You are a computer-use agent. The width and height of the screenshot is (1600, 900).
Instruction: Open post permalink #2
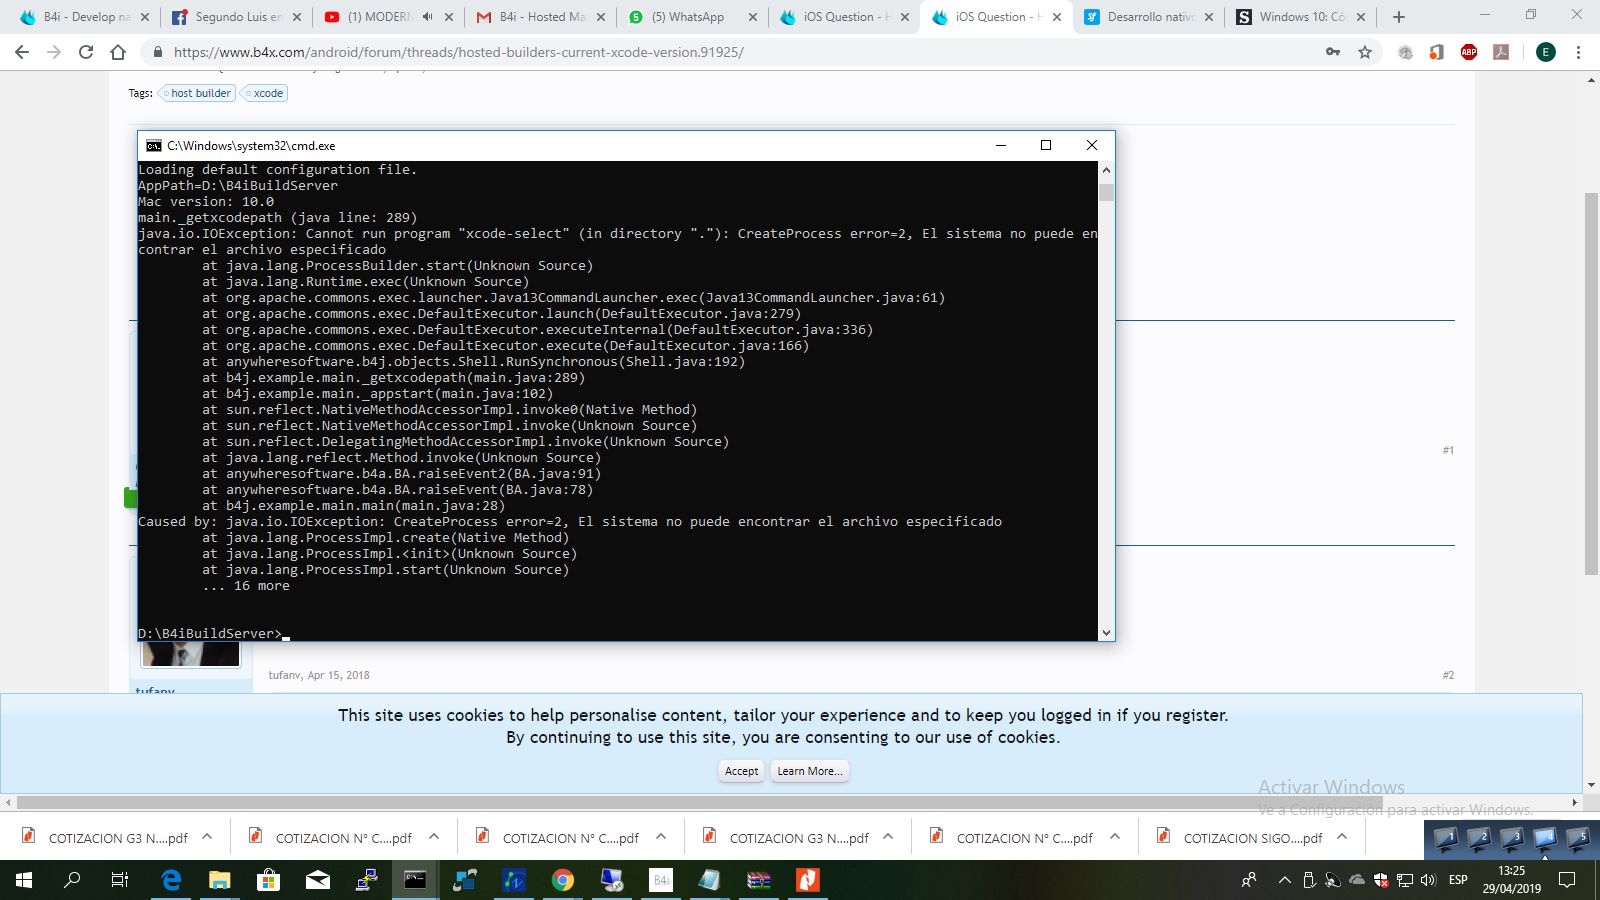point(1448,675)
